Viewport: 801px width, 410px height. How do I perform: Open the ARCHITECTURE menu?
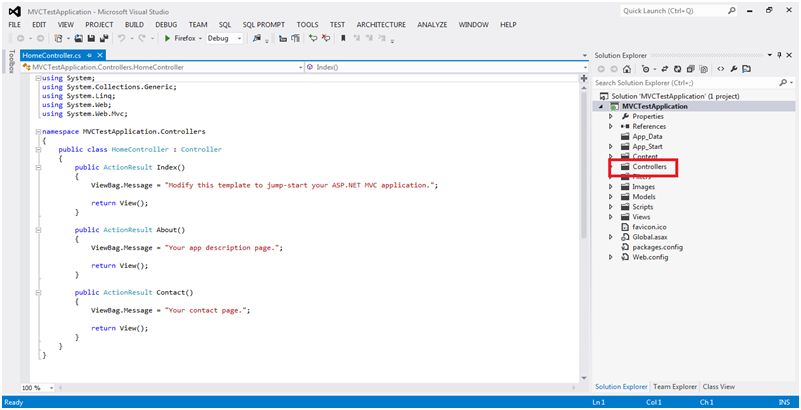[381, 25]
